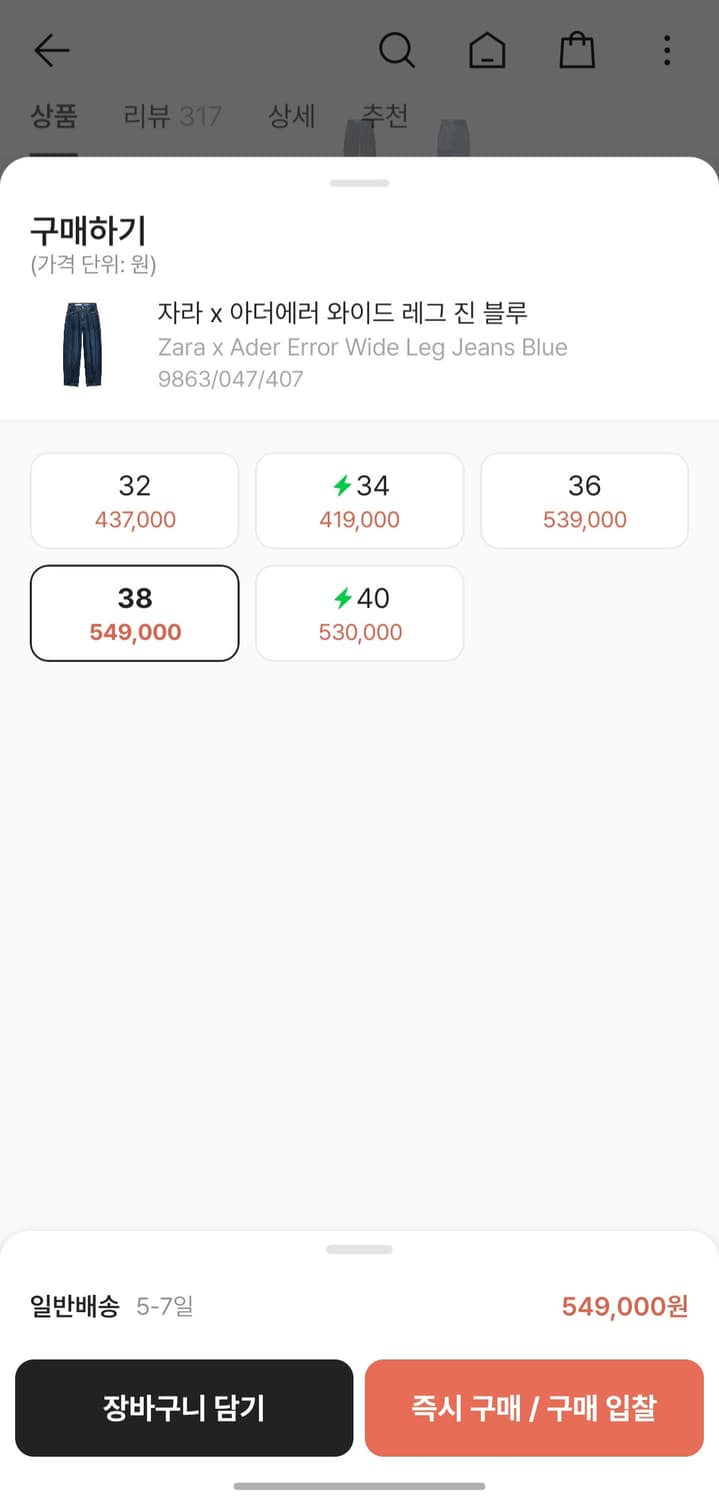Tap the jeans product thumbnail
The image size is (719, 1500).
84,345
